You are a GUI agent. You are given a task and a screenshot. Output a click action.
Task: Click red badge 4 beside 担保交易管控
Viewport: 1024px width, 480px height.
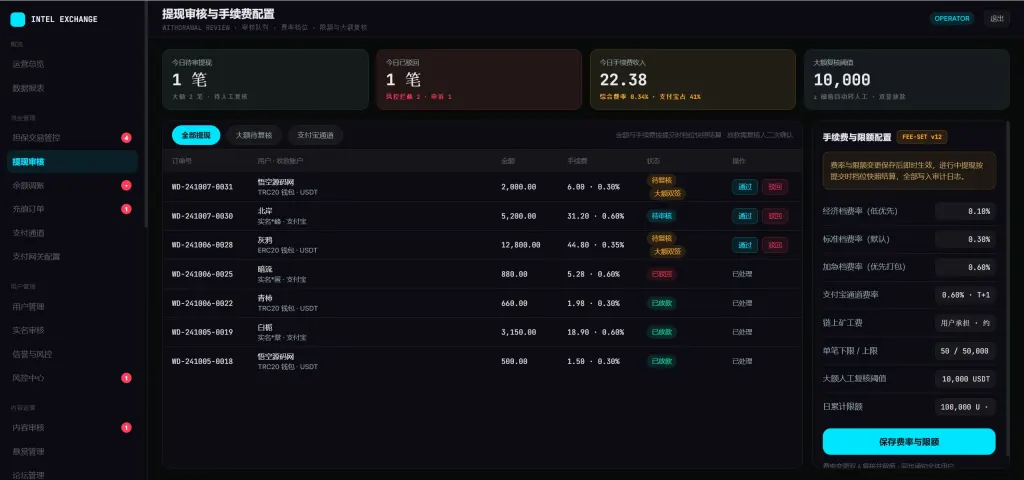(126, 138)
